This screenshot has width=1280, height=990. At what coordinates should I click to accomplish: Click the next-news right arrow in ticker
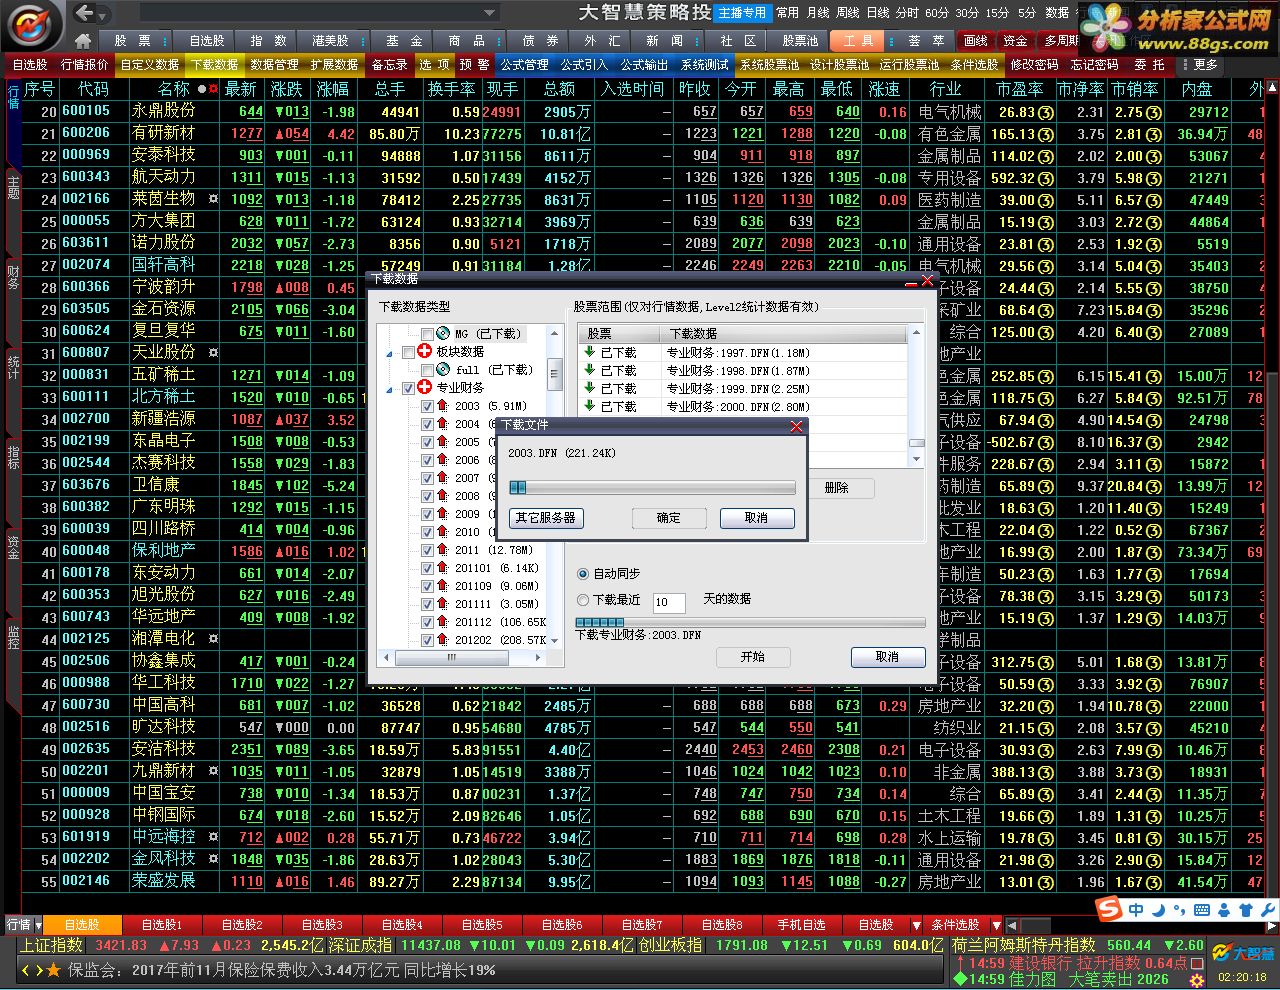pyautogui.click(x=39, y=970)
